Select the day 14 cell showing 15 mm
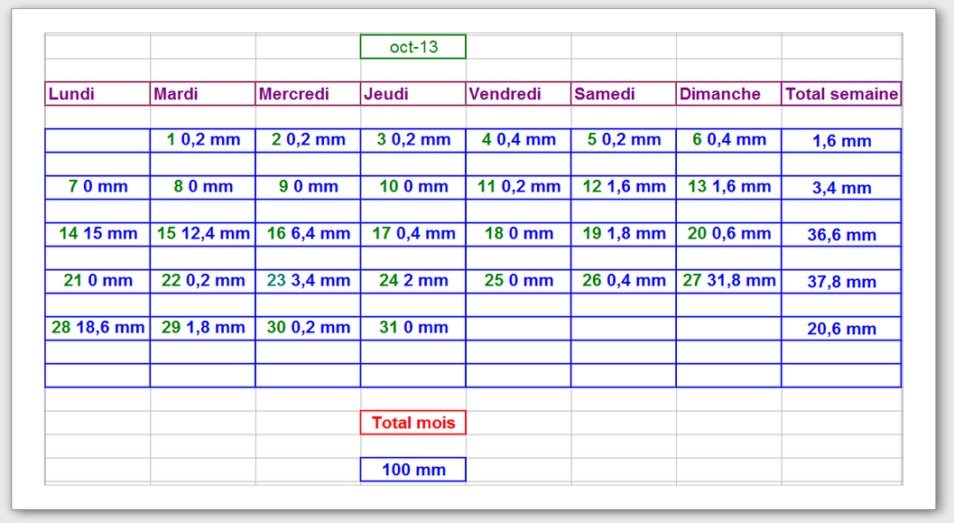 (x=97, y=234)
